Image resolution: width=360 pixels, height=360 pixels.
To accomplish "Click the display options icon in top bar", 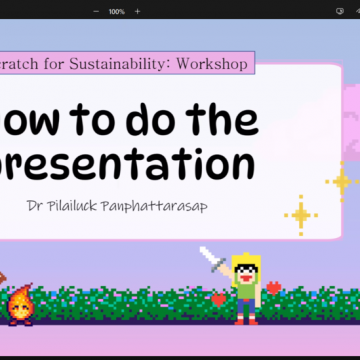I will click(340, 11).
